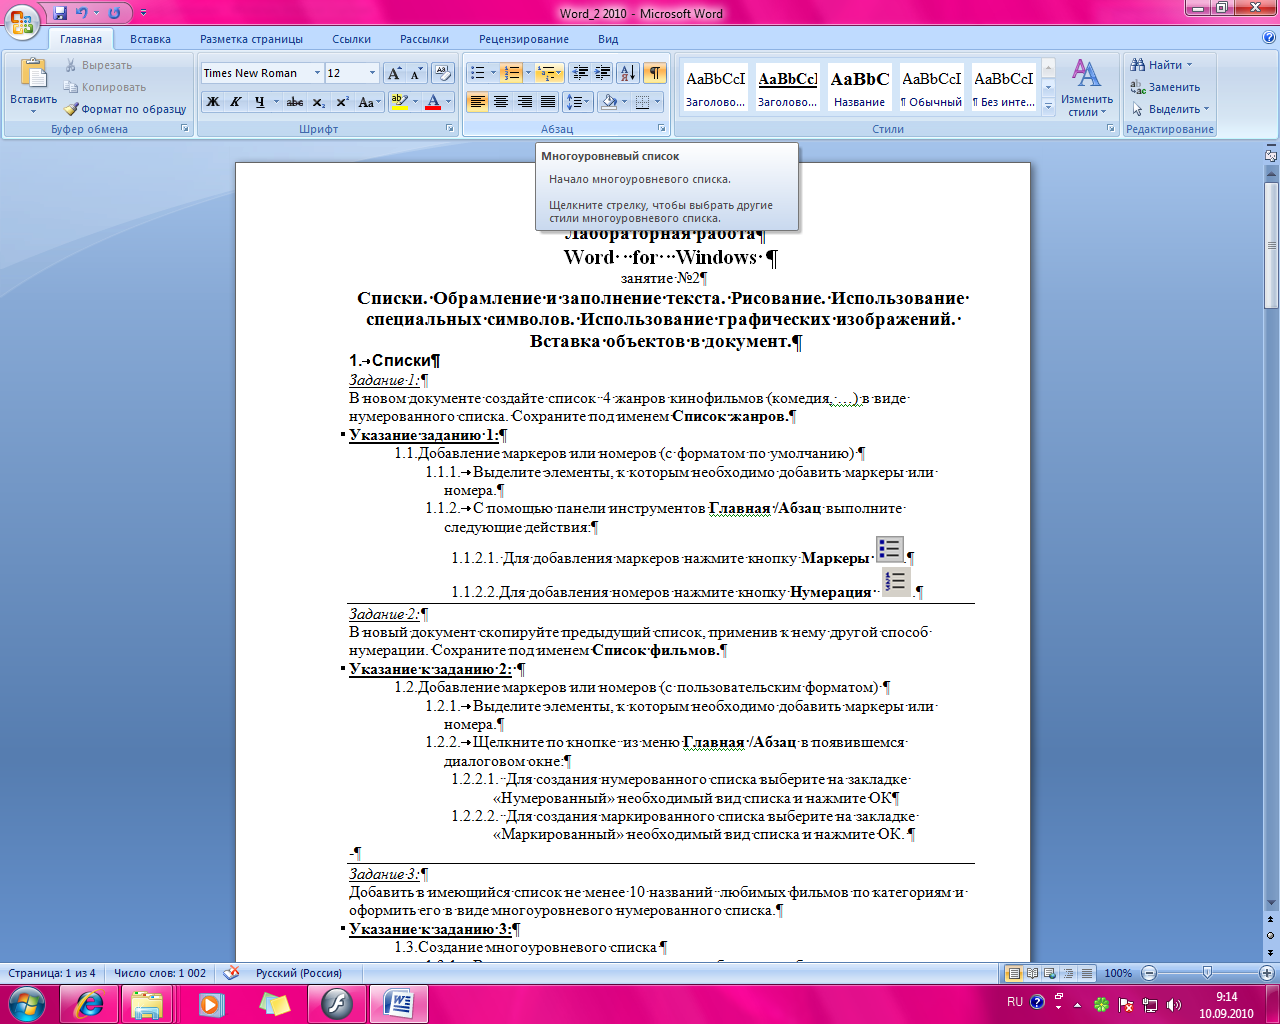Image resolution: width=1280 pixels, height=1024 pixels.
Task: Open the font size 12 dropdown
Action: click(x=372, y=73)
